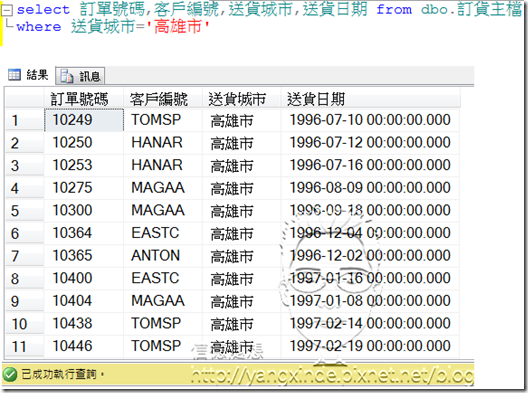Open the 訊息 tab
The width and height of the screenshot is (528, 393).
[x=80, y=76]
